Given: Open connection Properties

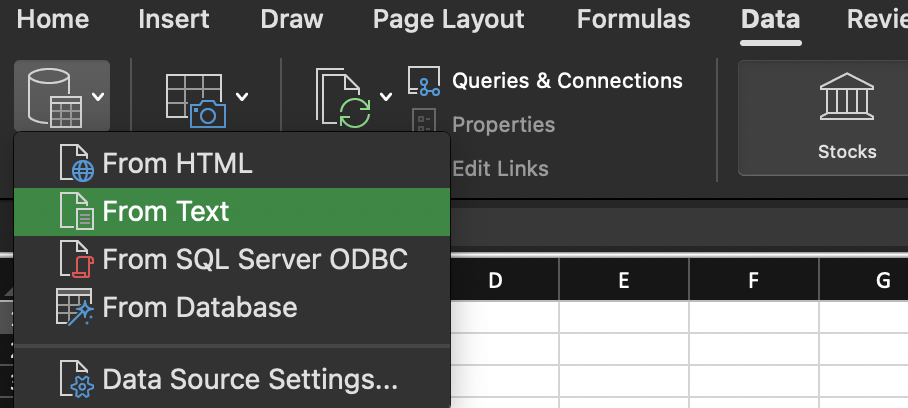Looking at the screenshot, I should point(503,124).
